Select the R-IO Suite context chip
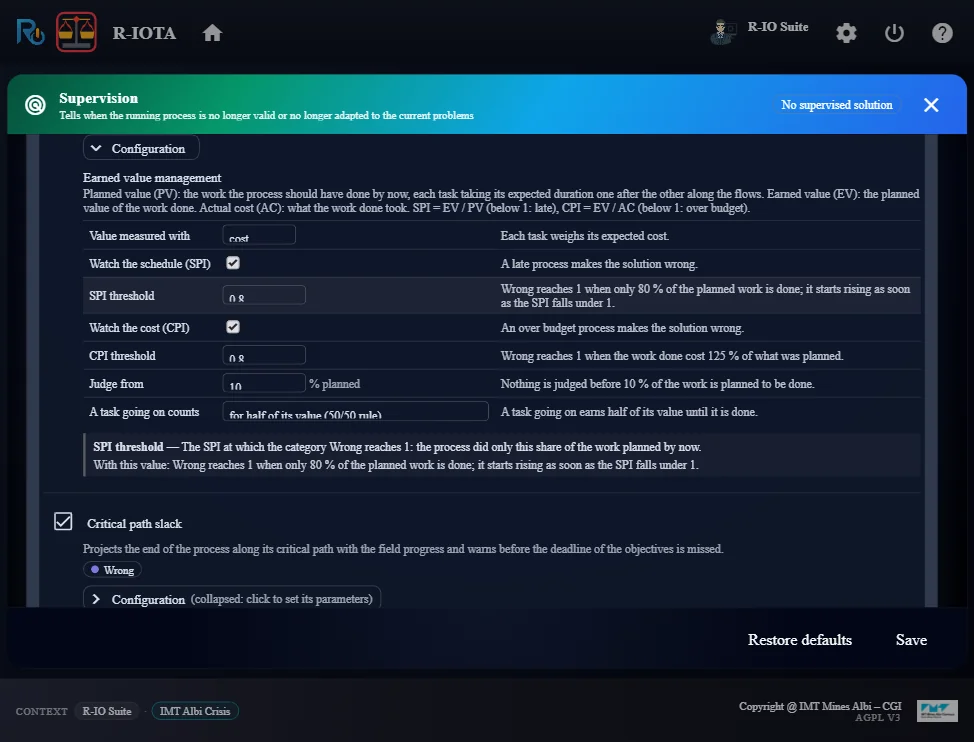 (x=107, y=711)
